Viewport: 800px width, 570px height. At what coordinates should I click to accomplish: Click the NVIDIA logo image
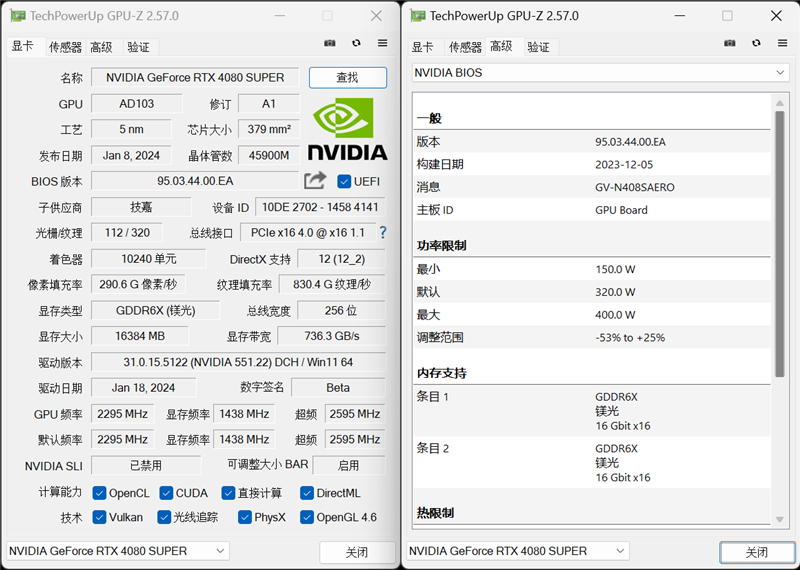(347, 128)
